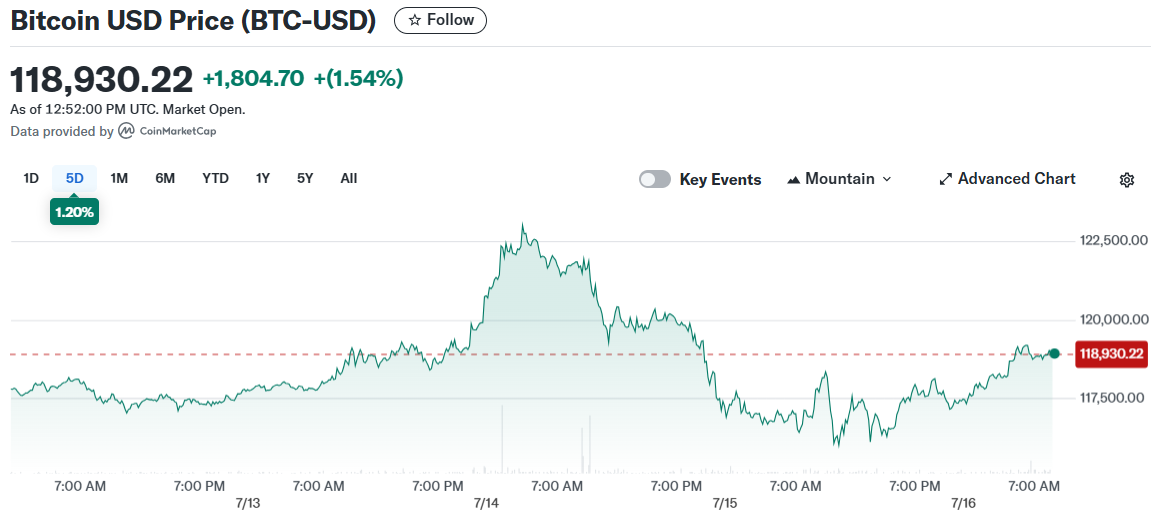The image size is (1151, 515).
Task: Open the Advanced Chart link
Action: [1007, 179]
